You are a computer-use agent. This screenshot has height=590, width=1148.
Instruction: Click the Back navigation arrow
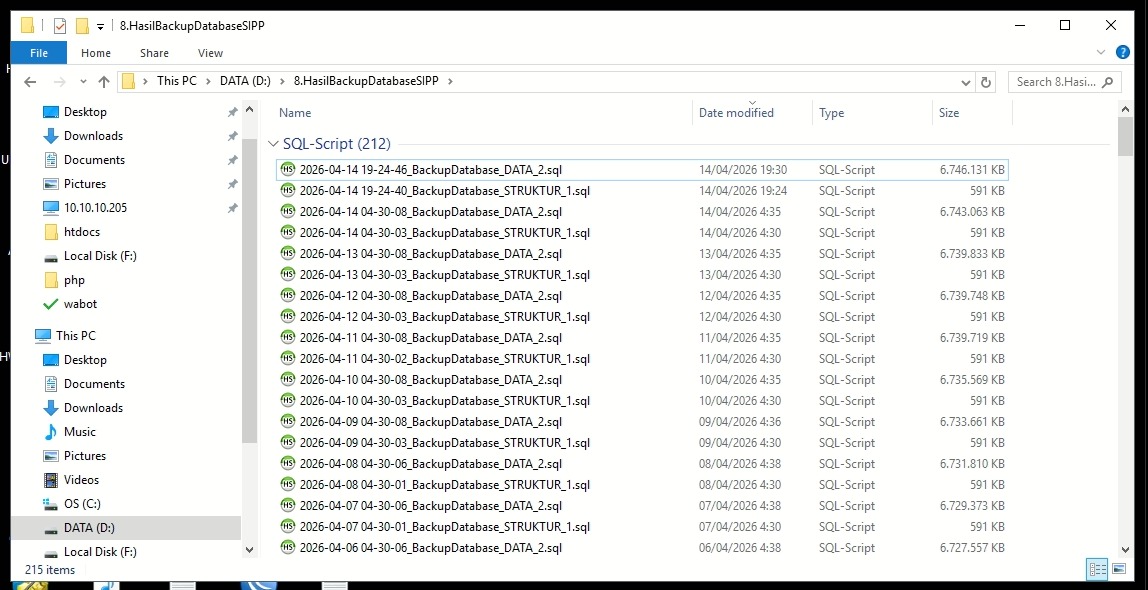tap(30, 82)
